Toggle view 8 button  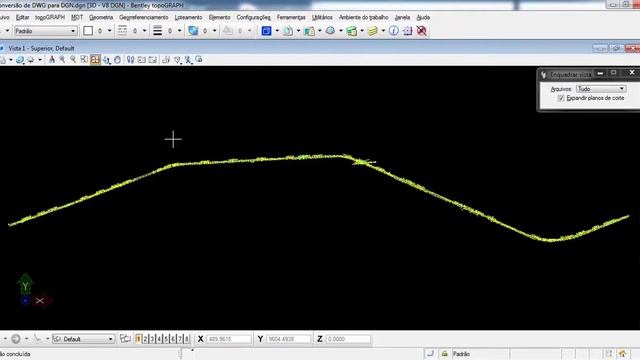(187, 339)
